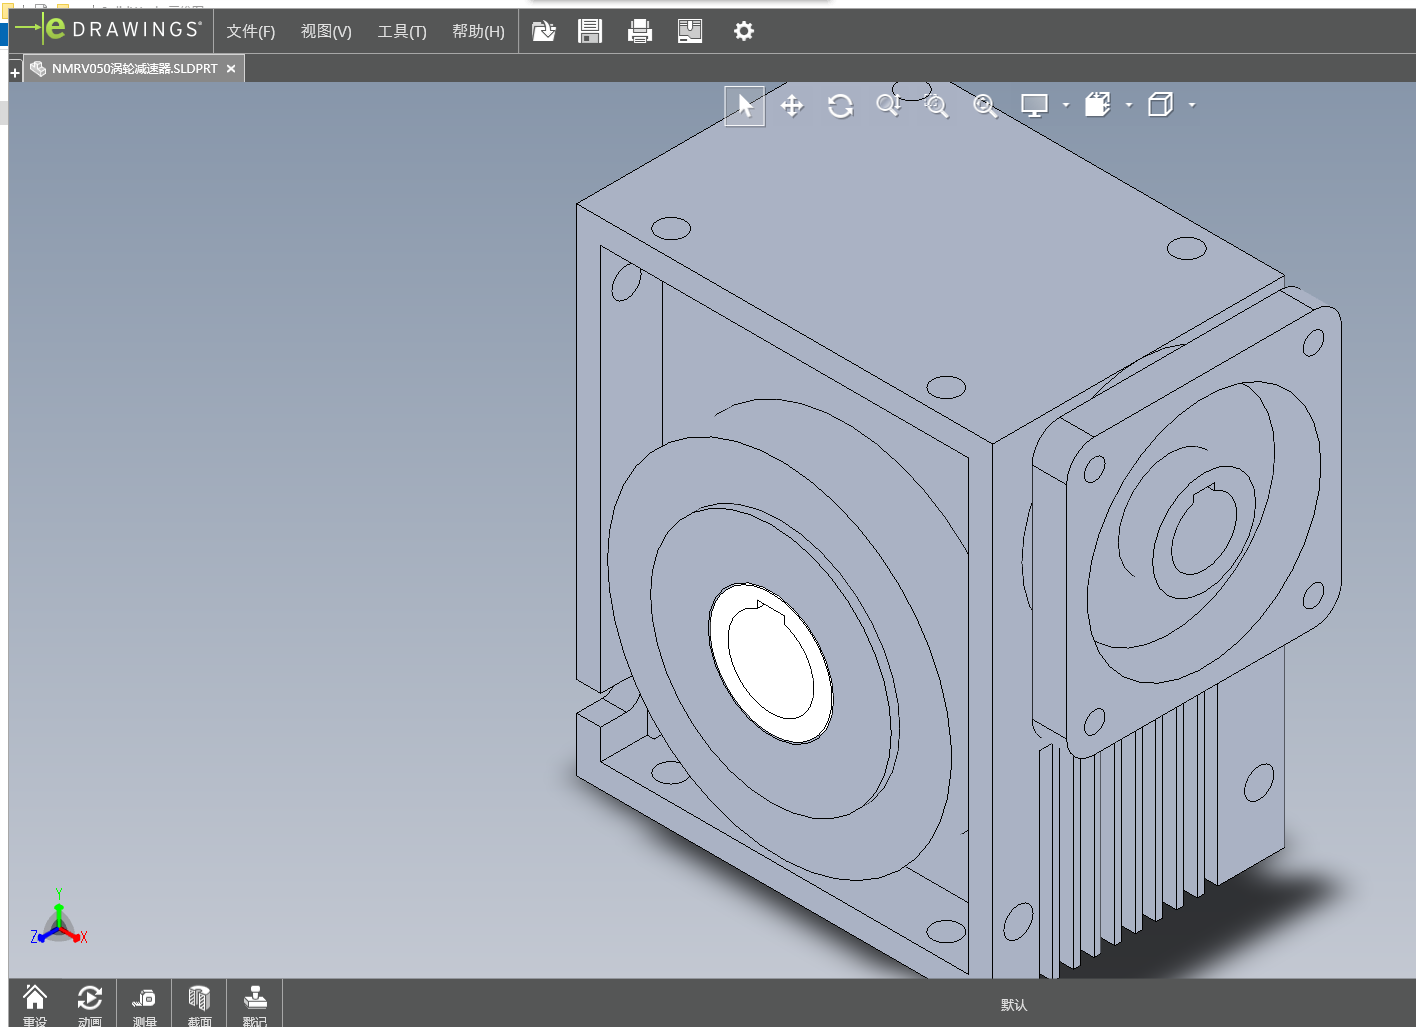
Task: Click the white keyed shaft bore on the model
Action: (x=771, y=663)
